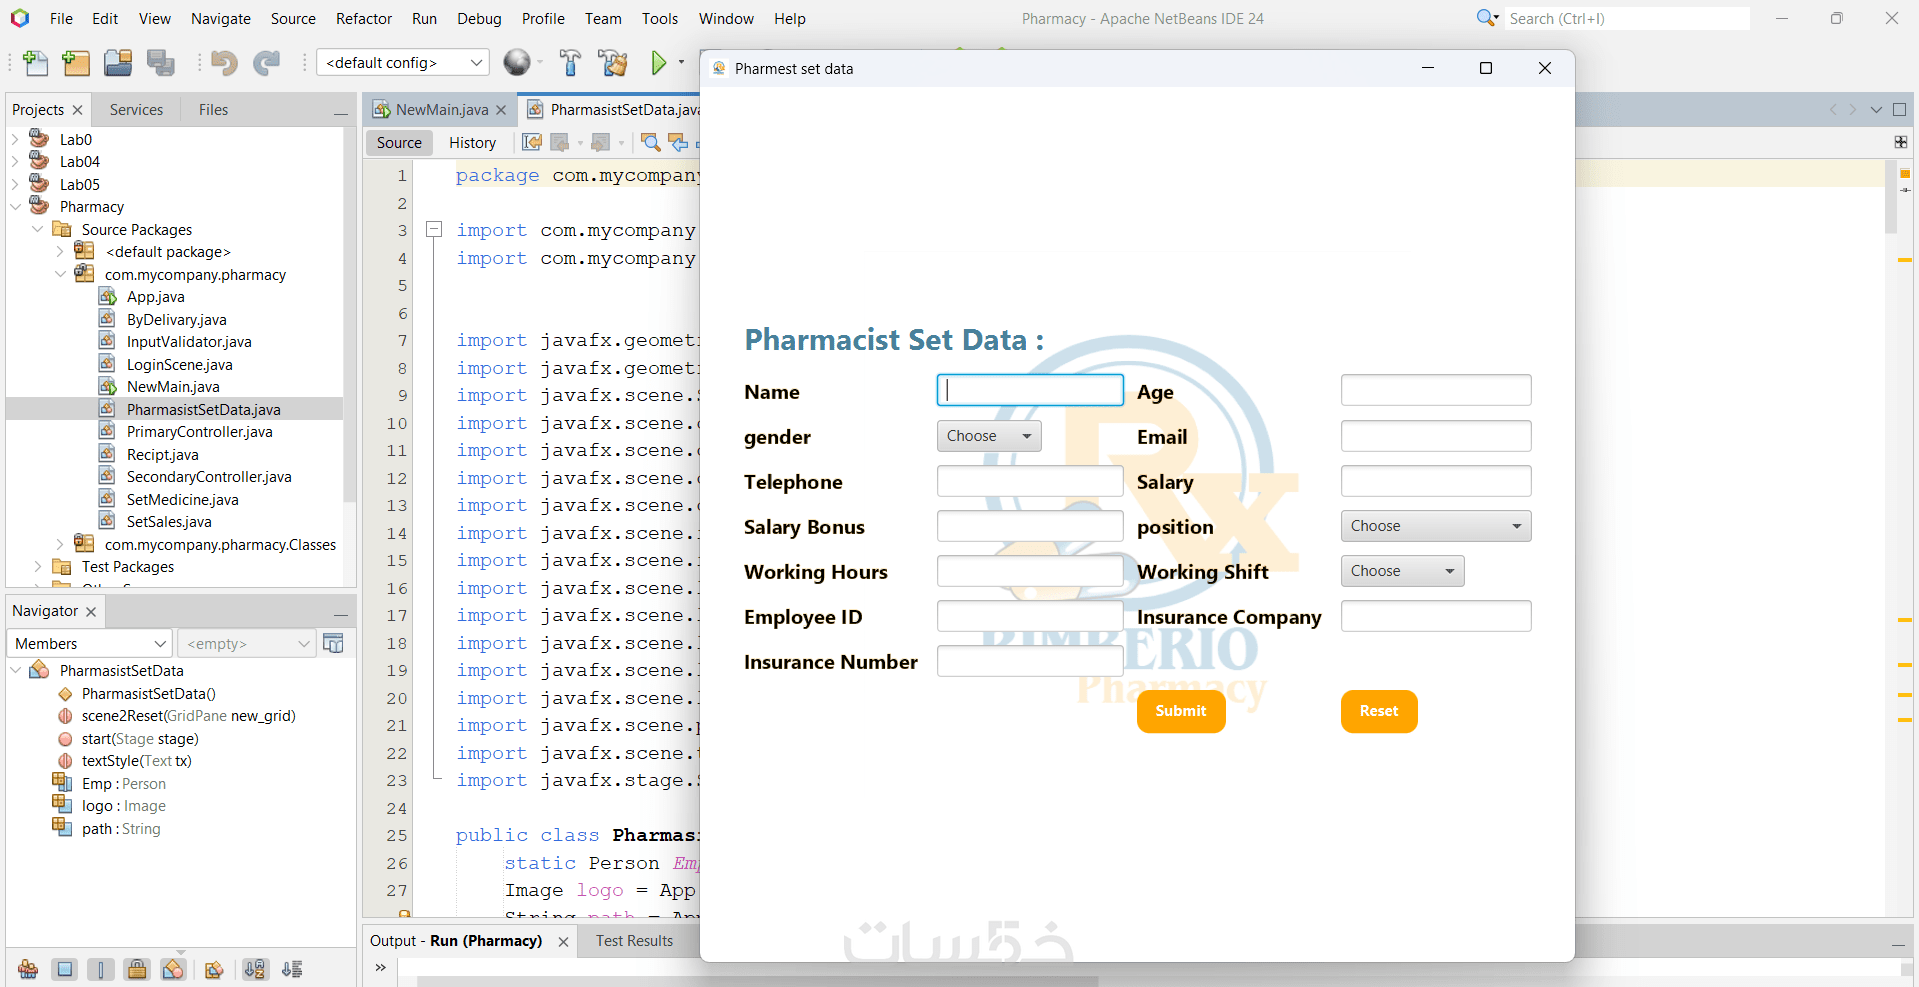Click the Name input field
This screenshot has height=987, width=1919.
tap(1030, 390)
